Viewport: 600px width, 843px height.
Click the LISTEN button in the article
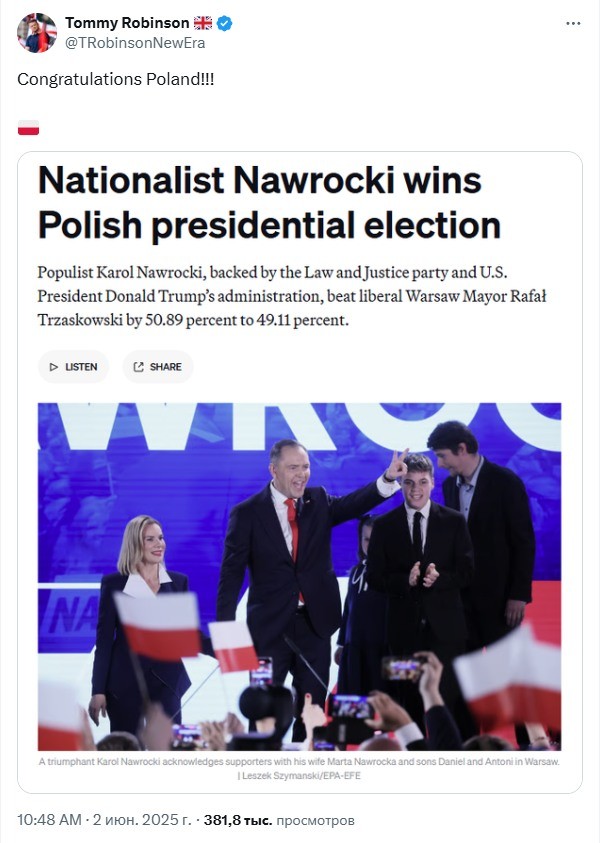click(74, 367)
